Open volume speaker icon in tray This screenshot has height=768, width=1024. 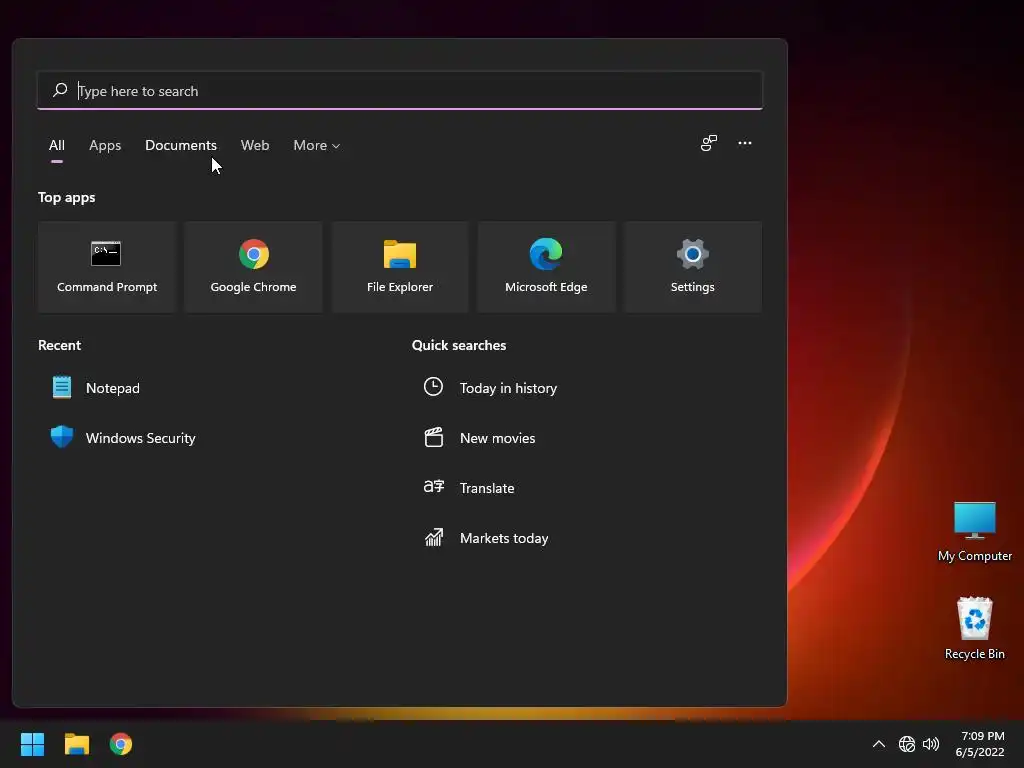click(x=931, y=744)
